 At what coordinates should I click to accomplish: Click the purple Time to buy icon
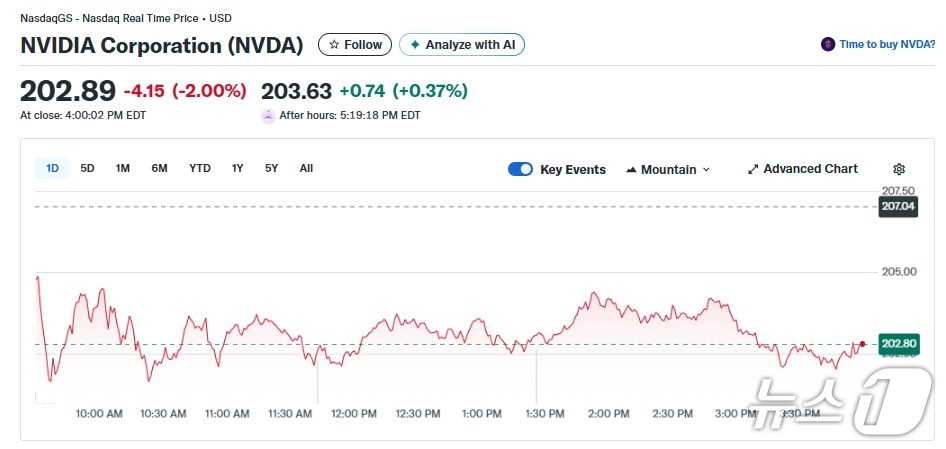(x=827, y=44)
